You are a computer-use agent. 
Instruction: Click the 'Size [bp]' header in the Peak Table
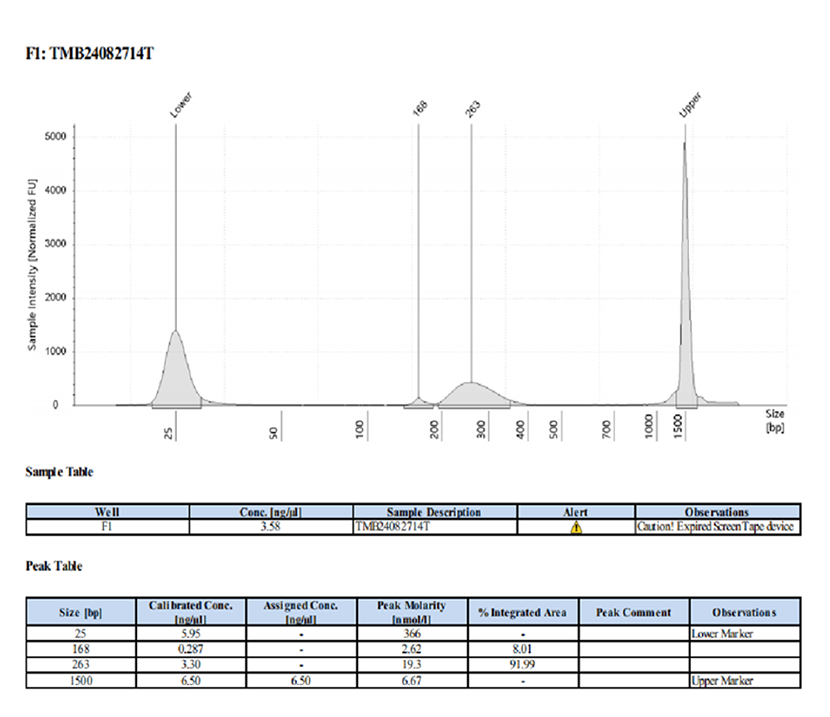coord(80,613)
